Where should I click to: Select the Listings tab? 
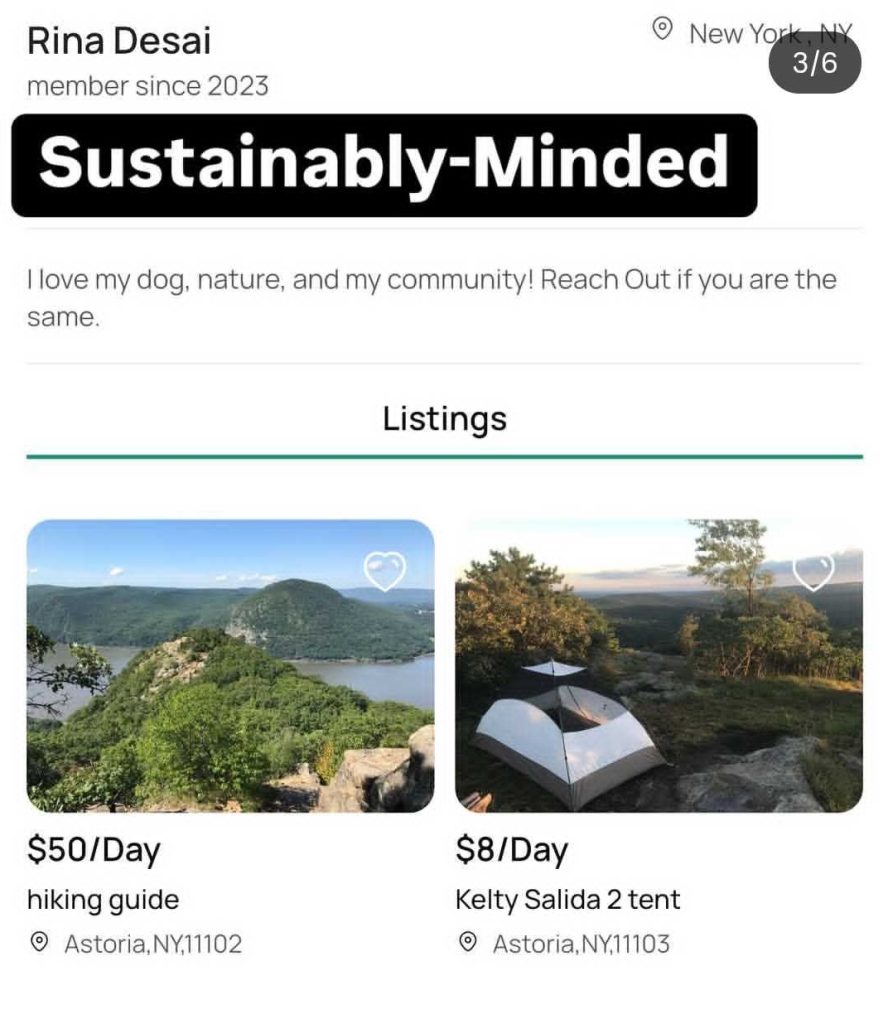(x=444, y=418)
